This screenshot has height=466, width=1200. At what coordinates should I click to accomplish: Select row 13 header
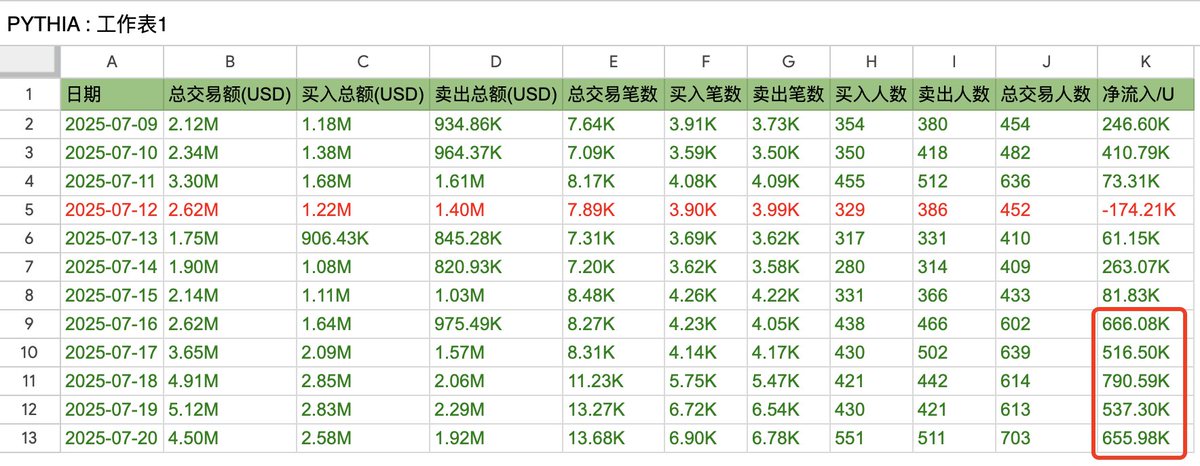click(x=30, y=438)
